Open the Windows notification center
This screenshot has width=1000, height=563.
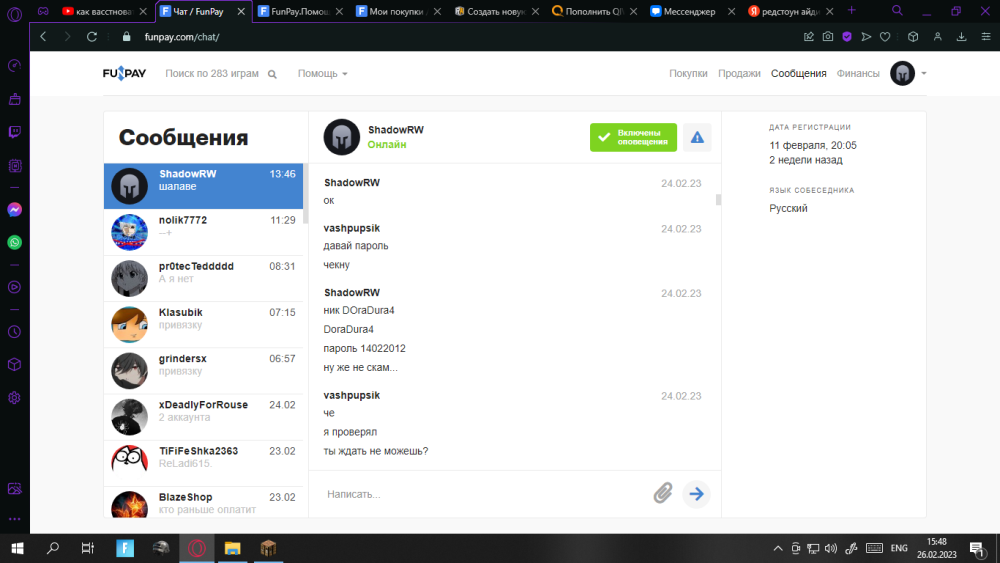(x=977, y=548)
